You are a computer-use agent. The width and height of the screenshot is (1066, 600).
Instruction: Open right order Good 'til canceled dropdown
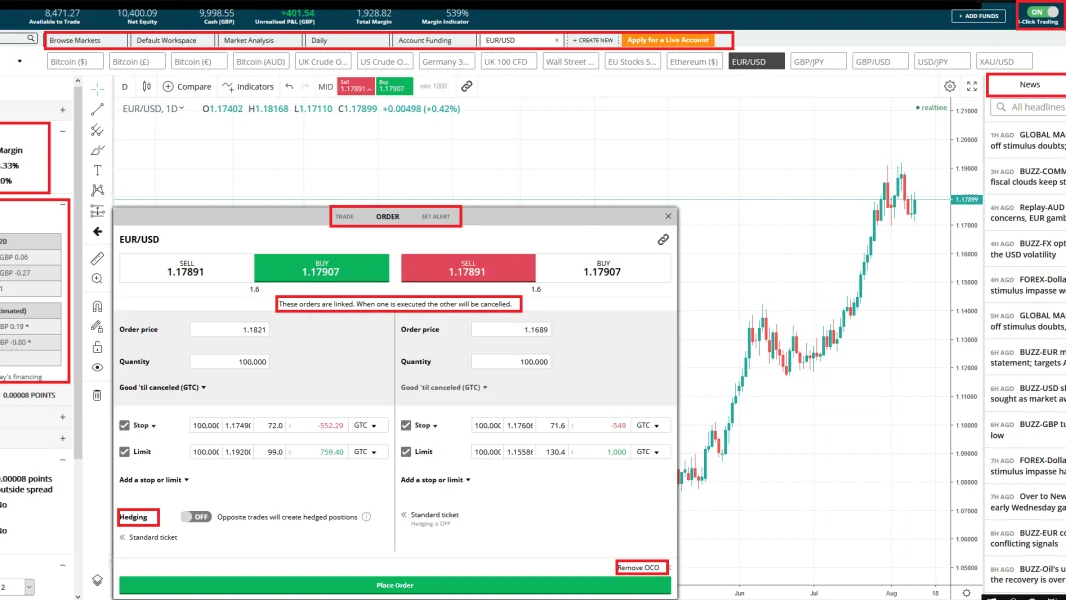click(x=444, y=387)
